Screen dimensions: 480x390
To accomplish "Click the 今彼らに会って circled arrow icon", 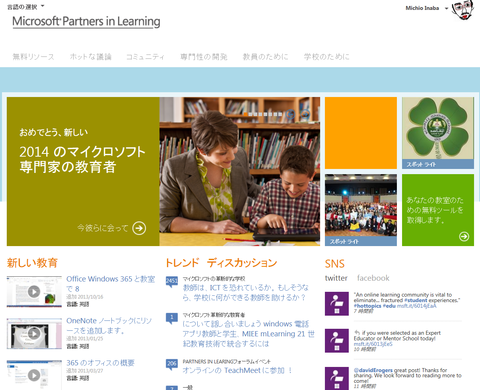I will (x=139, y=228).
